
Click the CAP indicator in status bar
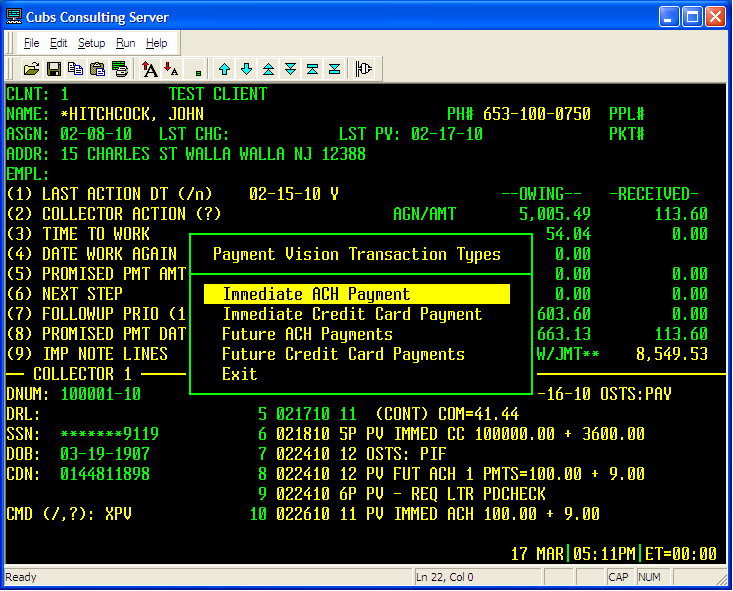[618, 577]
